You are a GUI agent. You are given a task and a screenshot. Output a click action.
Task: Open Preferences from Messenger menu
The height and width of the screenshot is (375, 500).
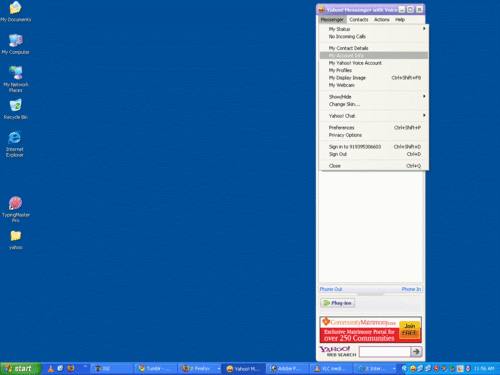[374, 128]
